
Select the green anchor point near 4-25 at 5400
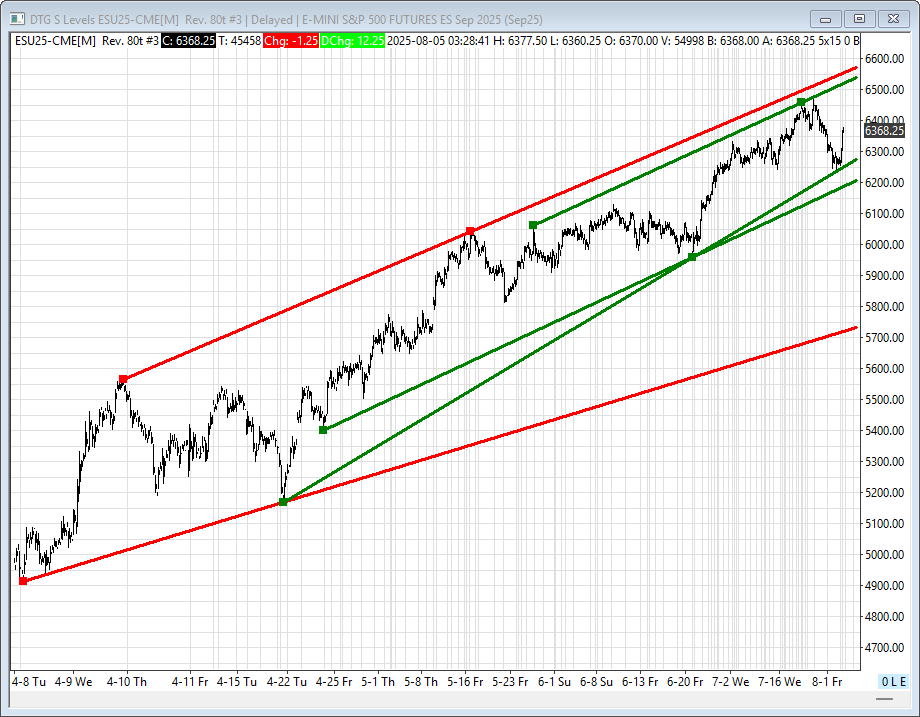[323, 430]
